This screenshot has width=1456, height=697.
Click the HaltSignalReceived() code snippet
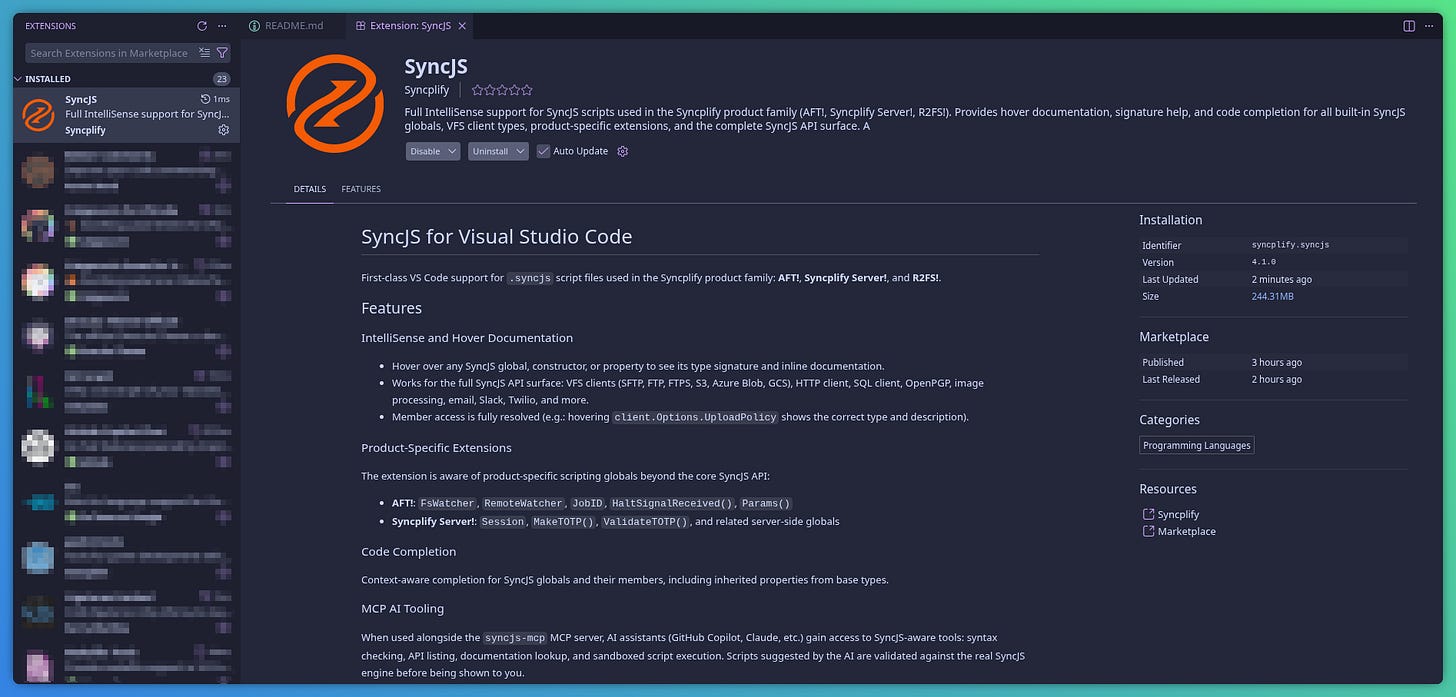point(672,503)
